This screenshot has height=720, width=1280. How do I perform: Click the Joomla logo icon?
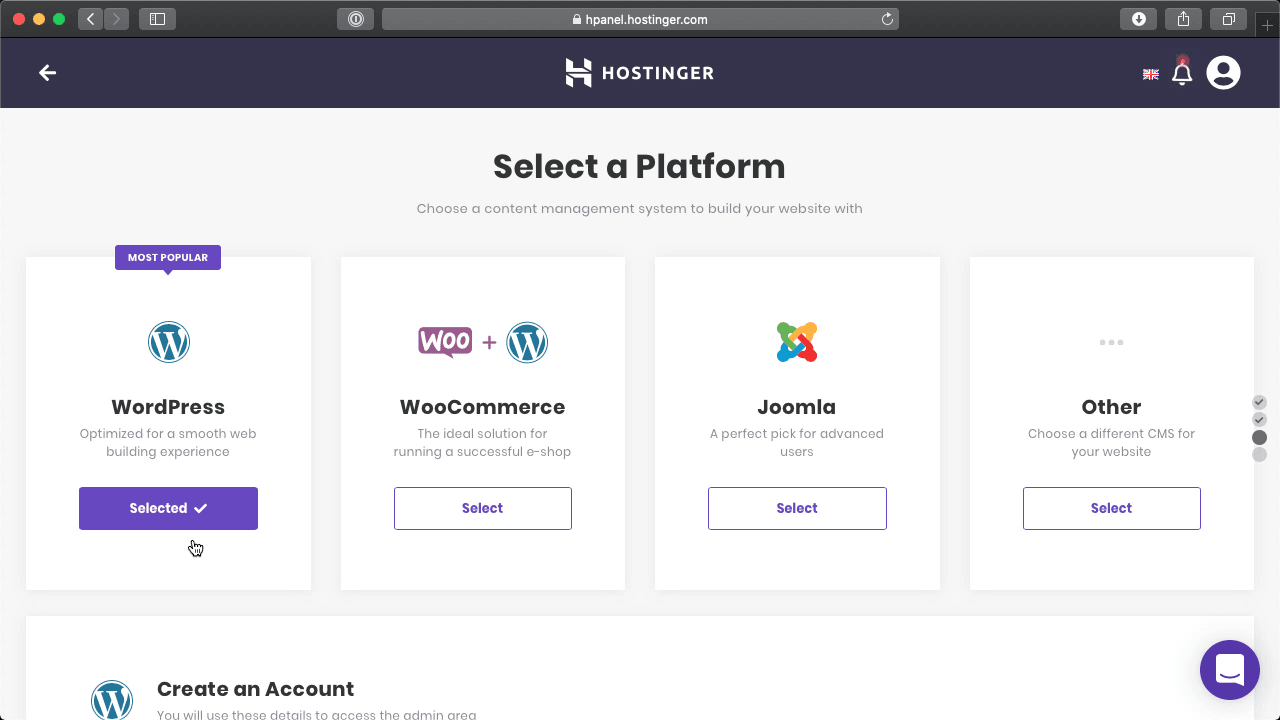click(797, 342)
